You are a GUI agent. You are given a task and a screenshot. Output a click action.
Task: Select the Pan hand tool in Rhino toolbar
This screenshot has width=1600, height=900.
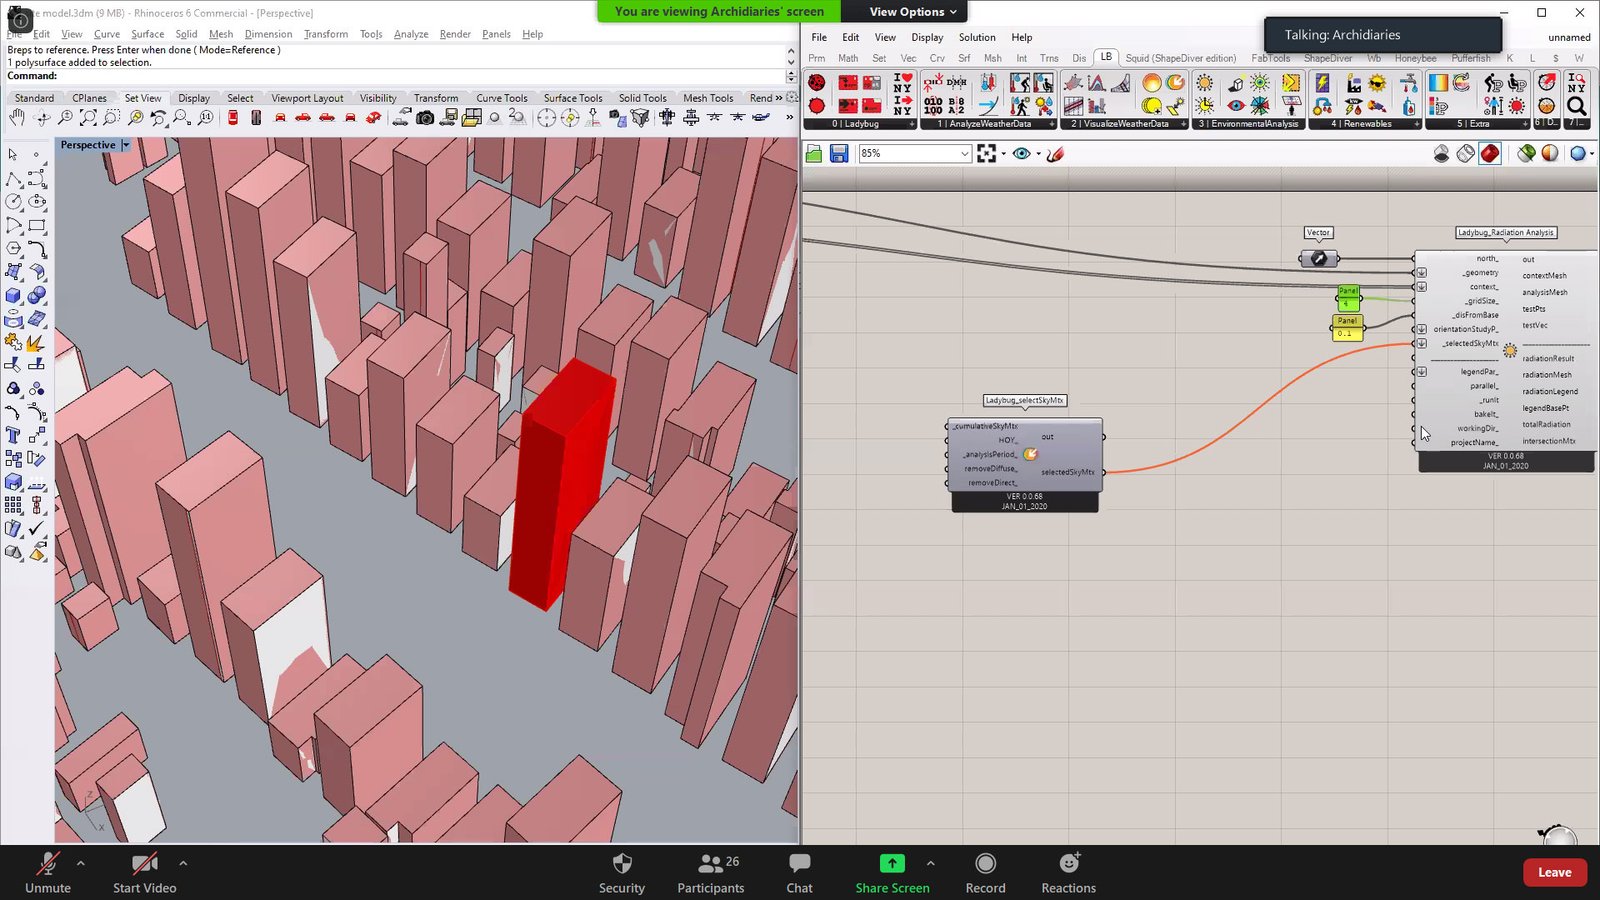(17, 118)
